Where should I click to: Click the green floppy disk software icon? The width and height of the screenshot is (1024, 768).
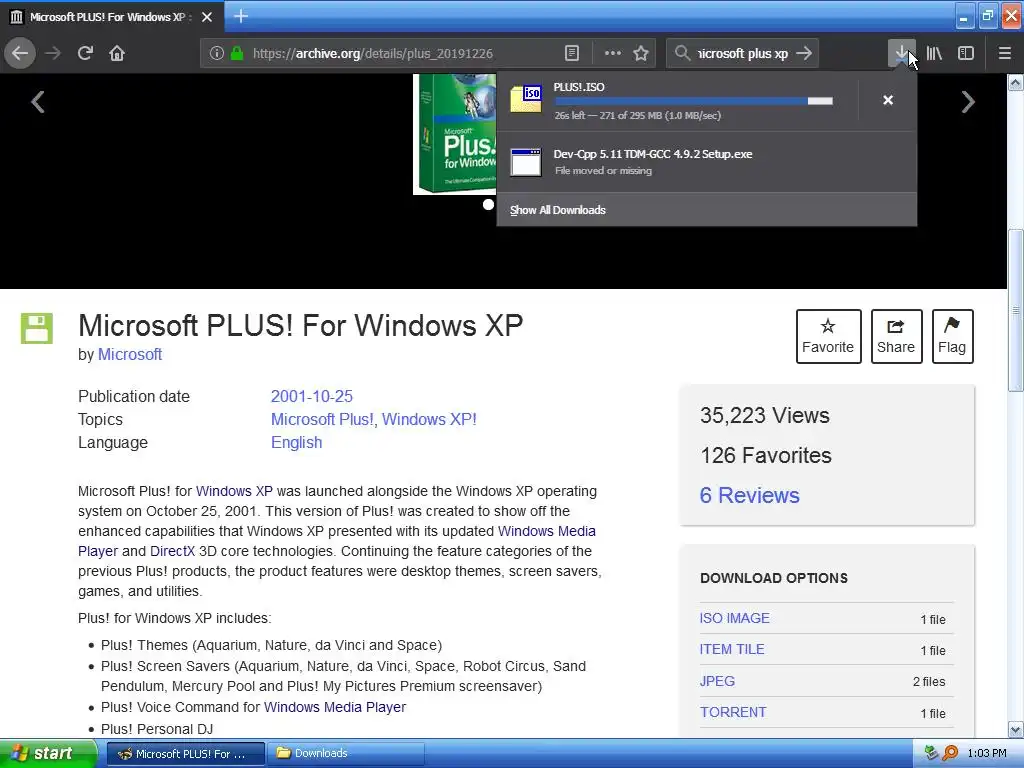coord(37,328)
